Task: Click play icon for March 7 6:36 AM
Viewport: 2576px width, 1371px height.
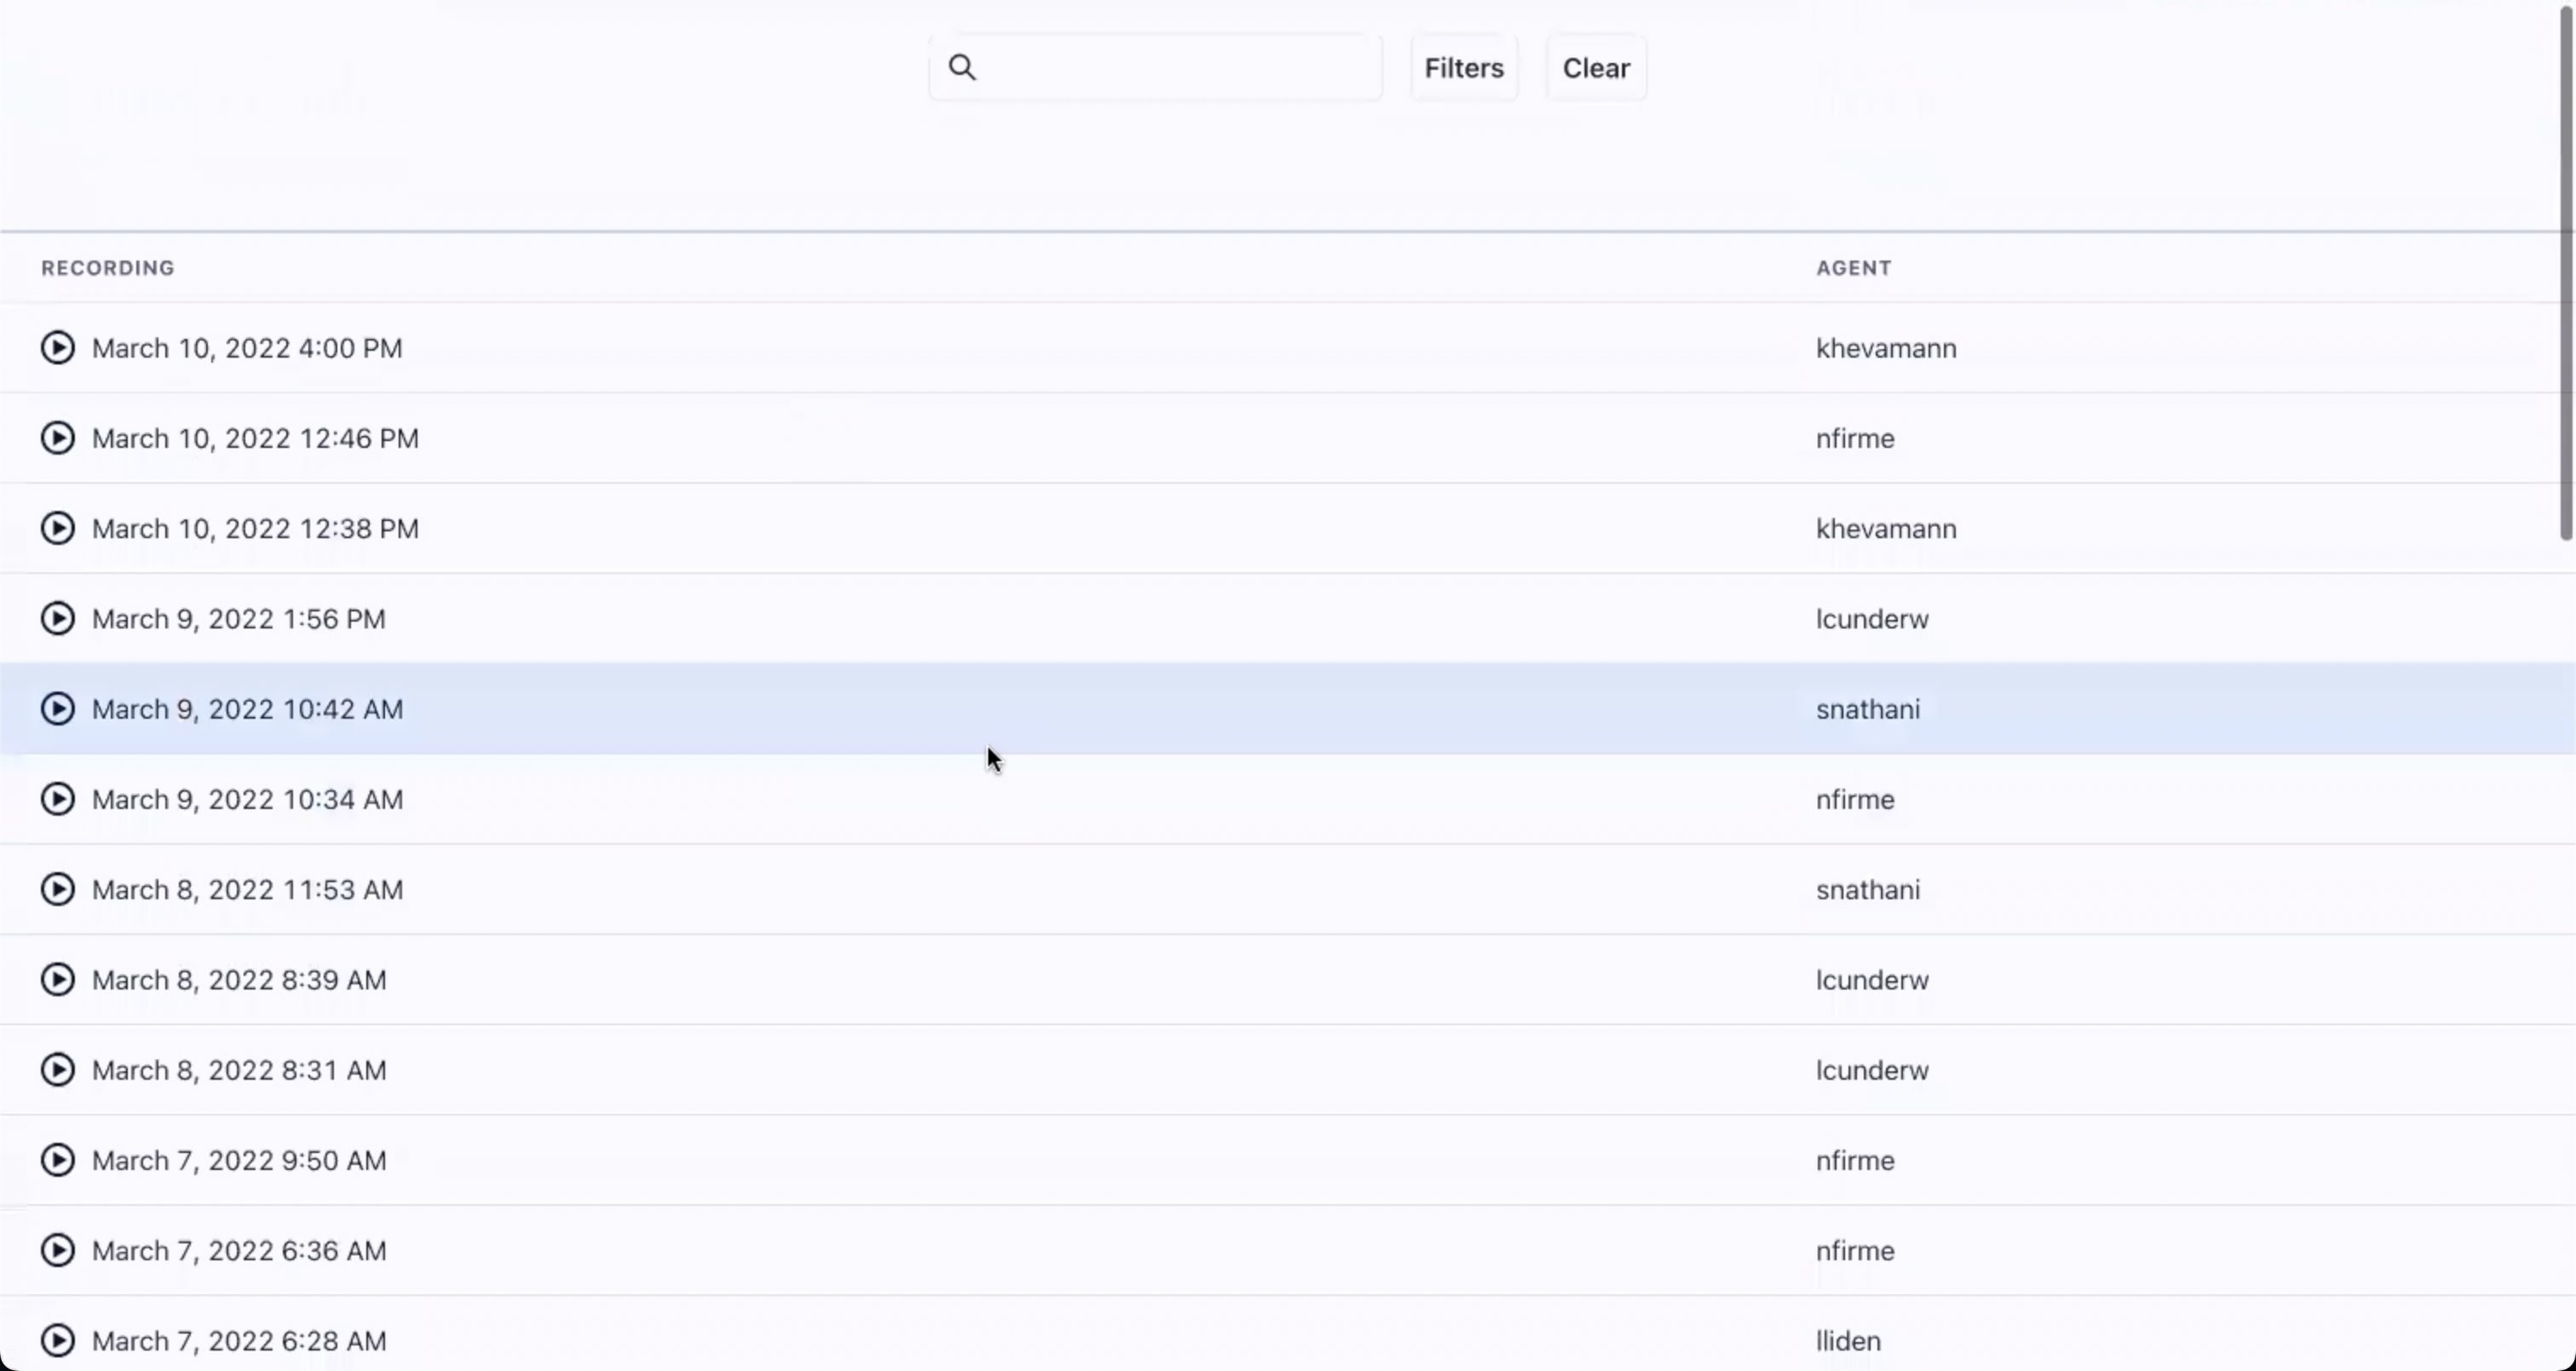Action: tap(58, 1250)
